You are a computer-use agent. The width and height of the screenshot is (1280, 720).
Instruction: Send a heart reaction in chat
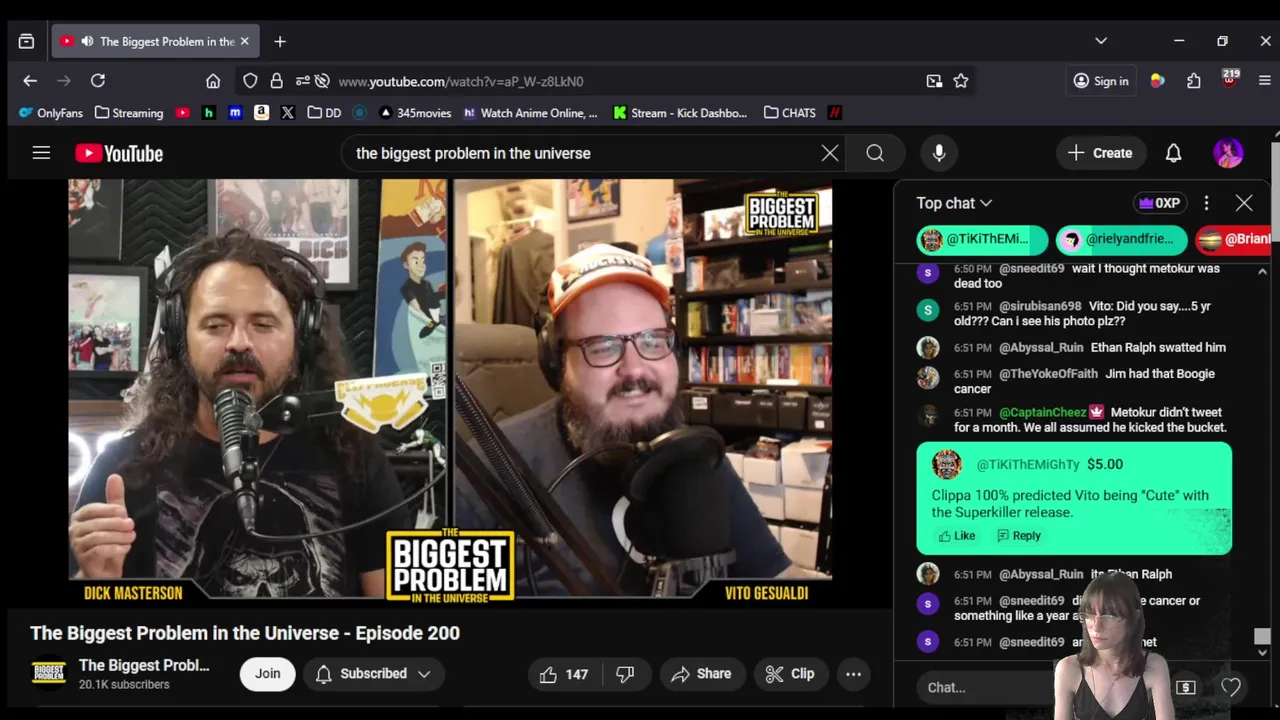click(1231, 687)
